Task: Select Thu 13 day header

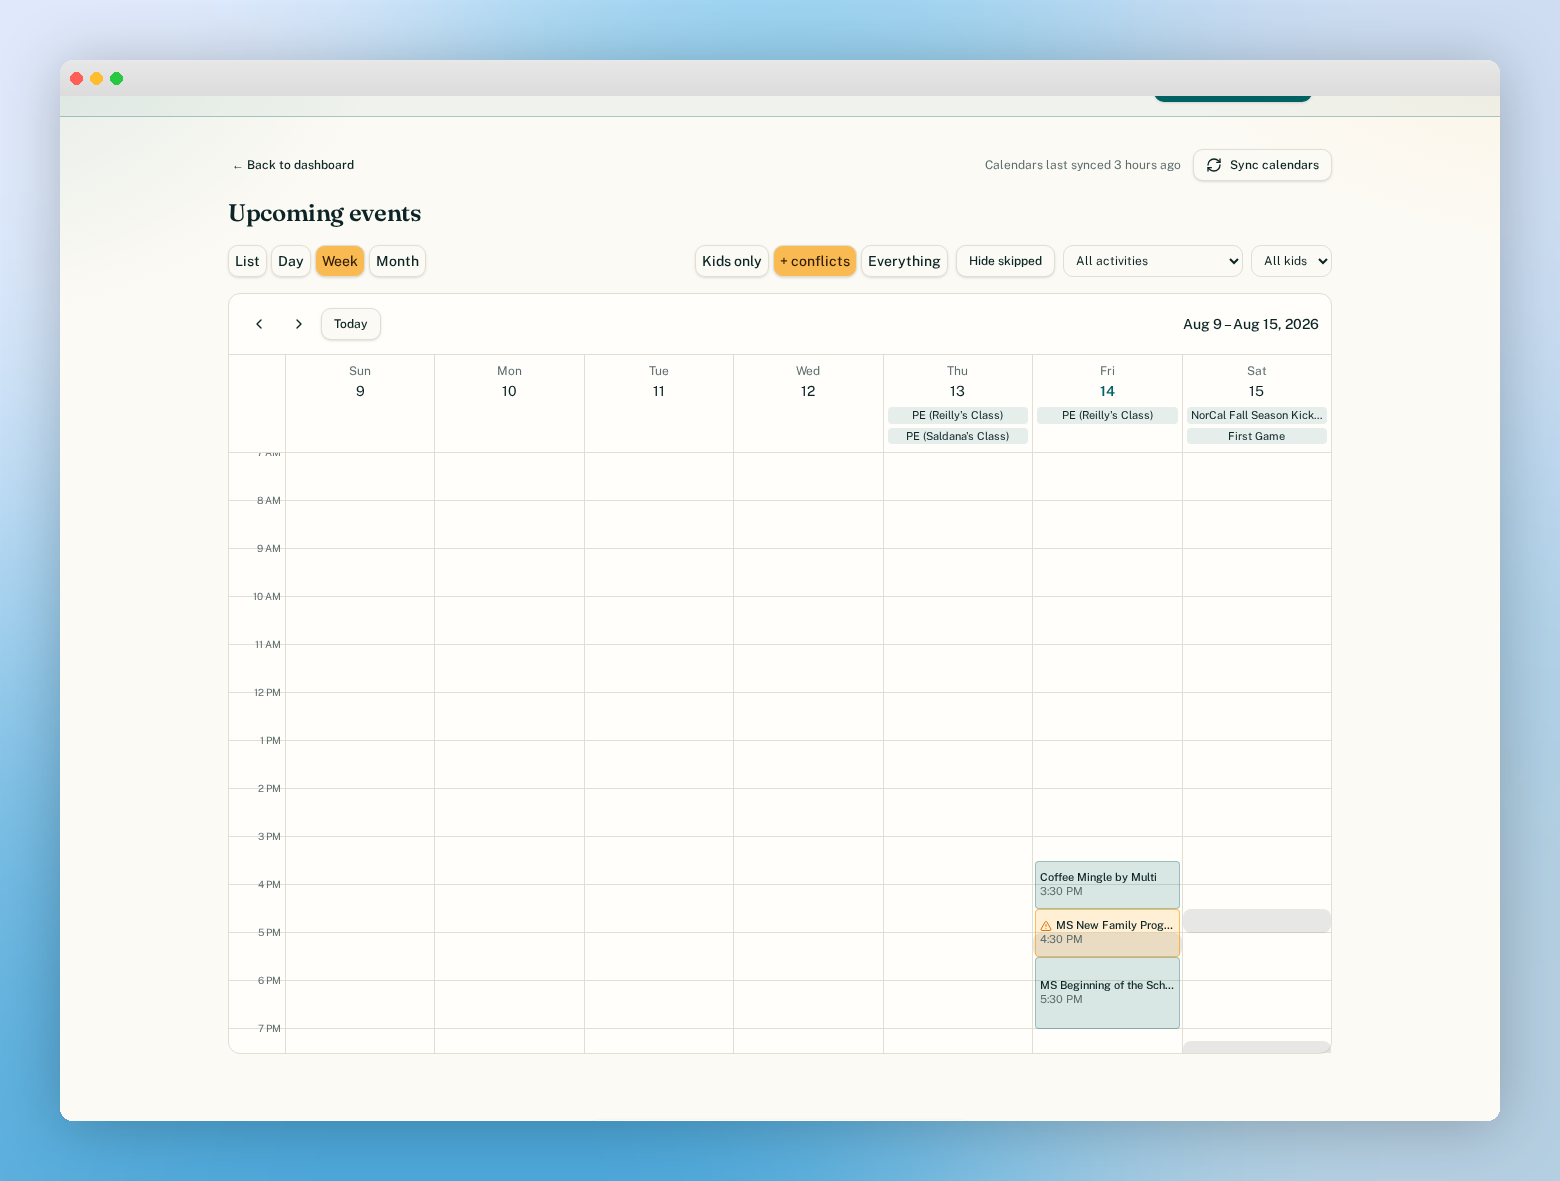Action: (x=958, y=381)
